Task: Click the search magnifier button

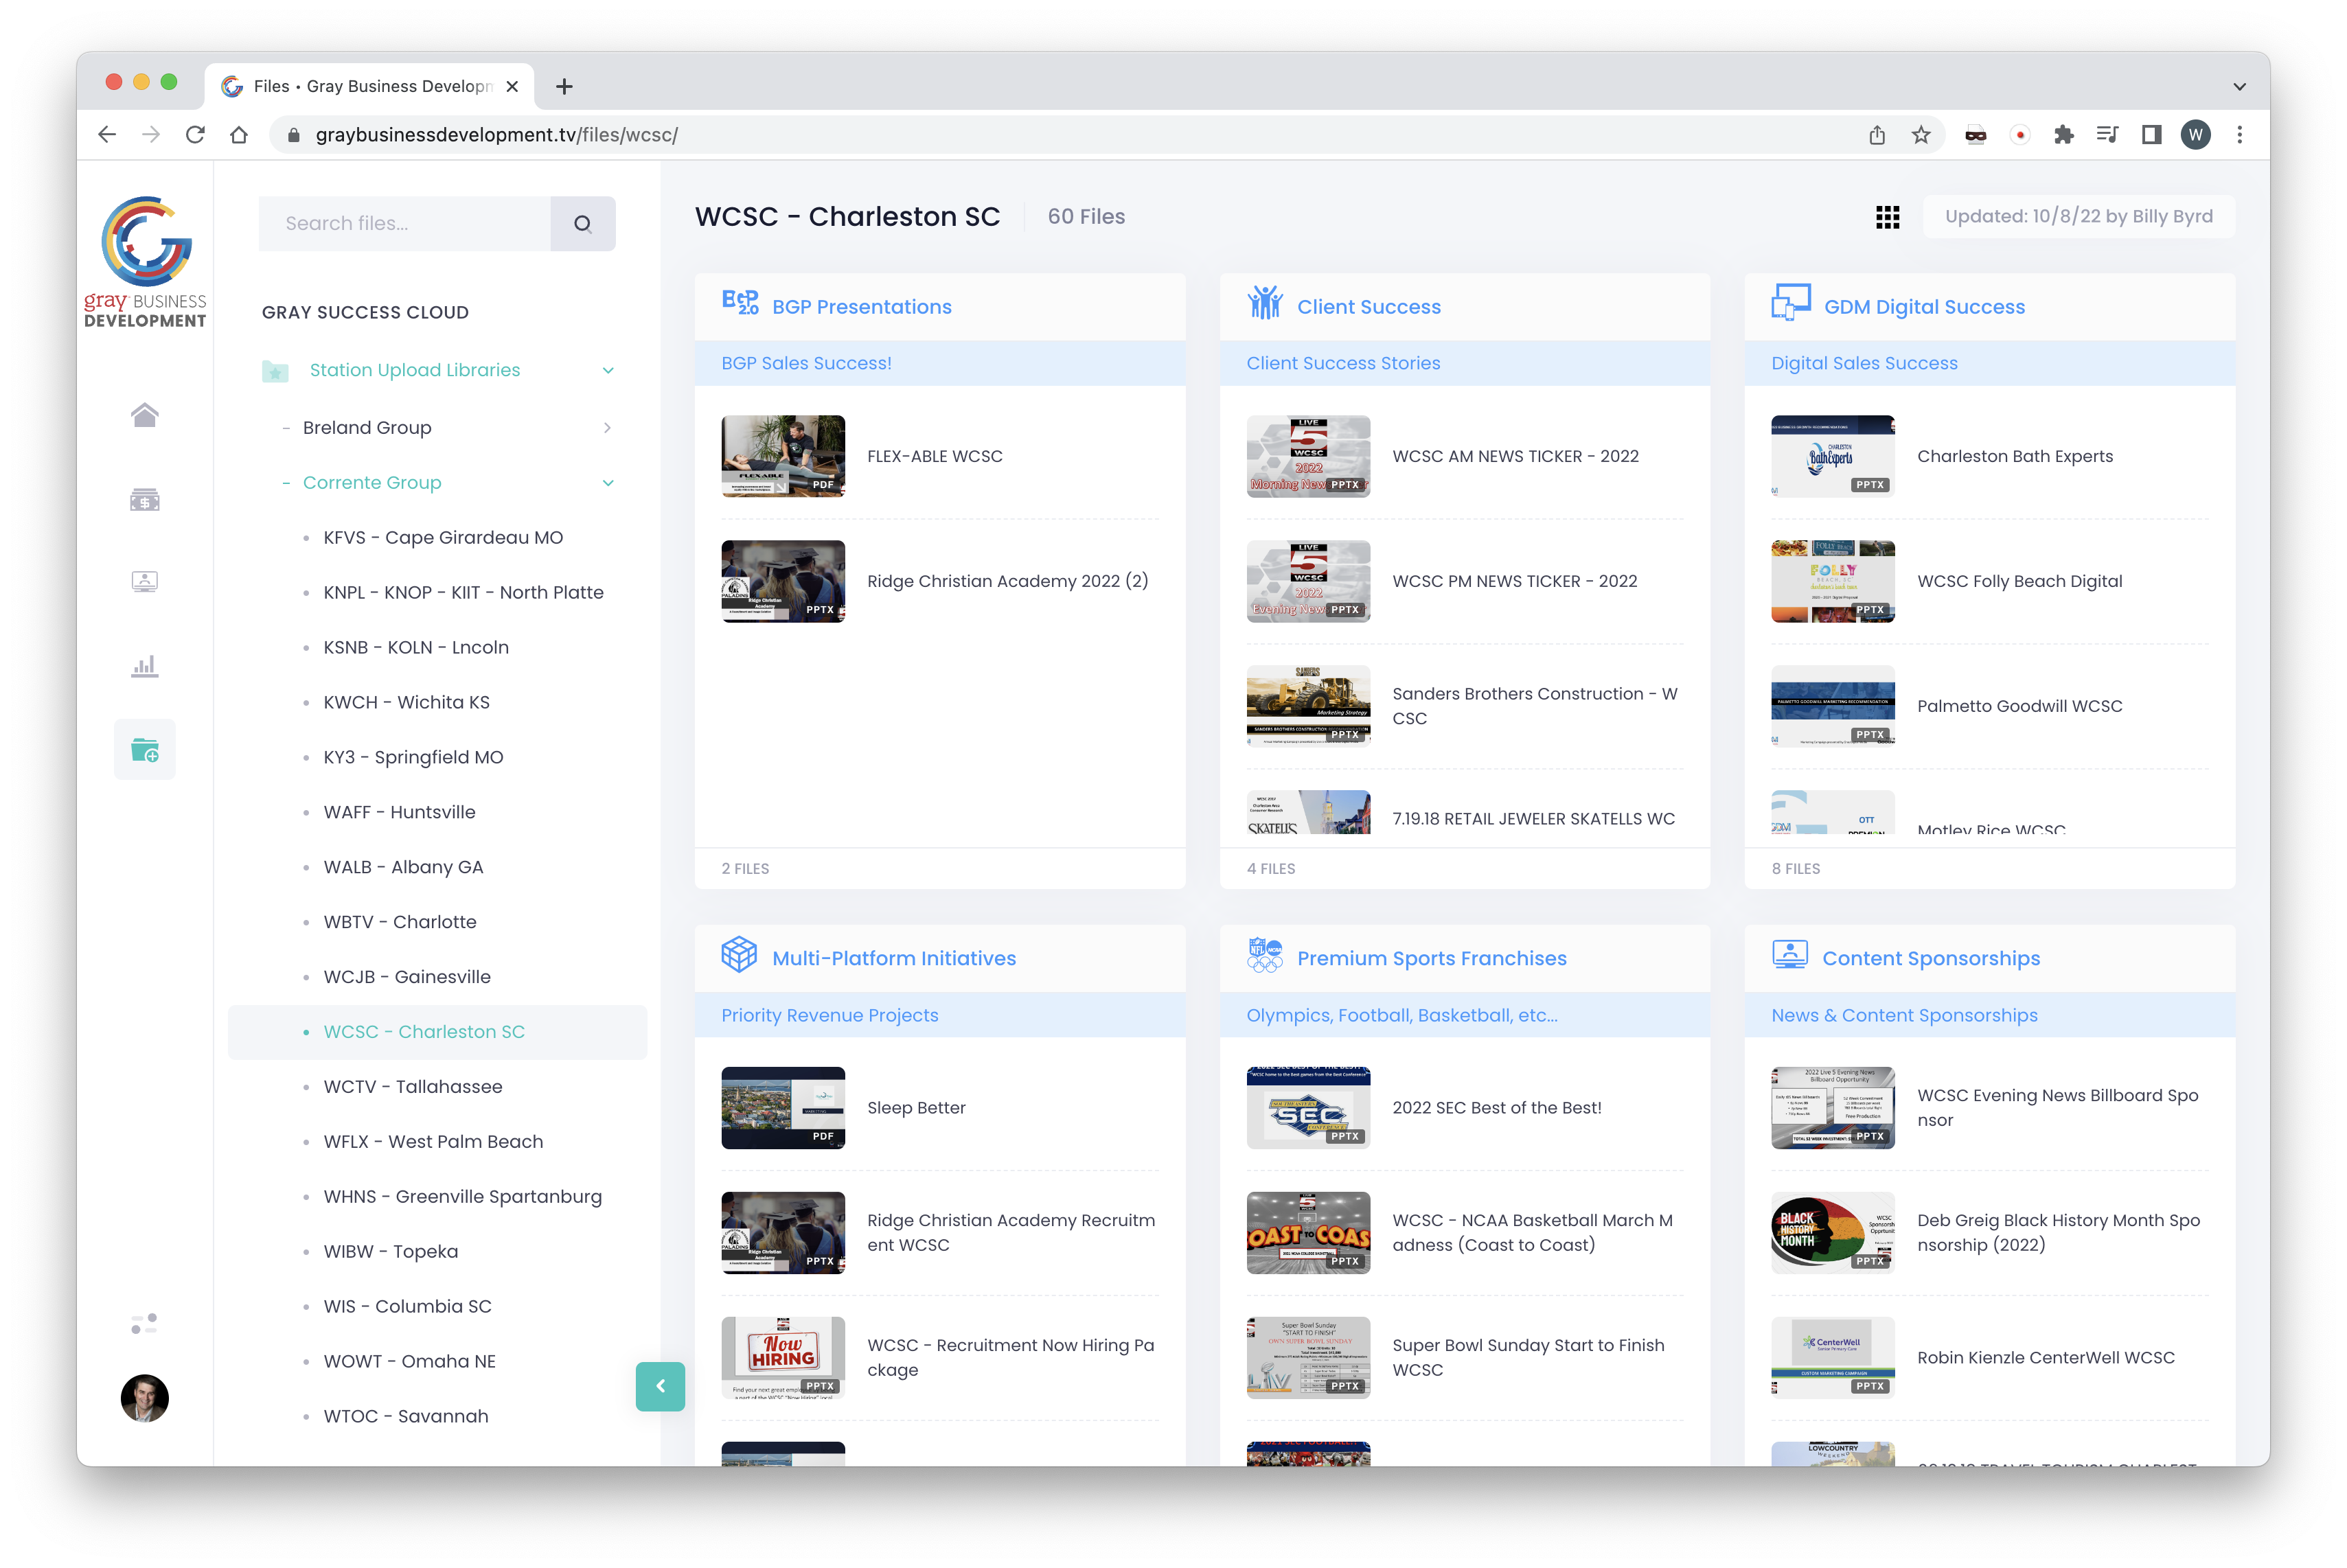Action: (x=583, y=224)
